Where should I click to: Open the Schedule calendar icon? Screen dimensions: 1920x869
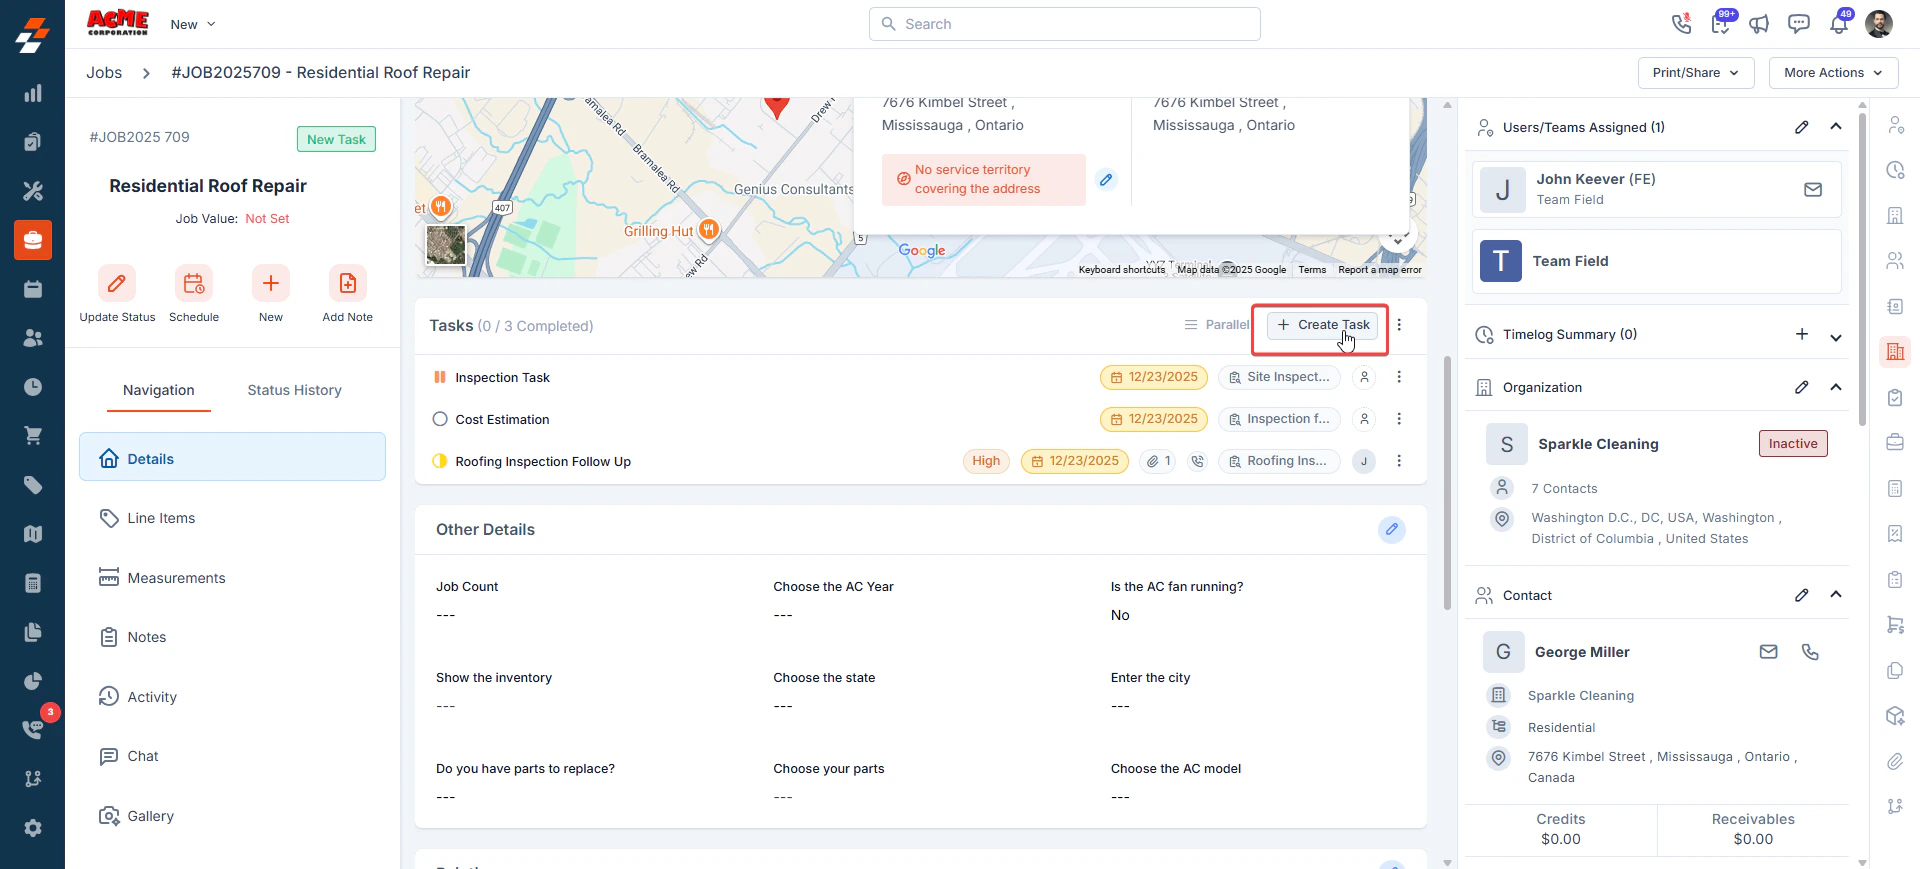coord(194,284)
